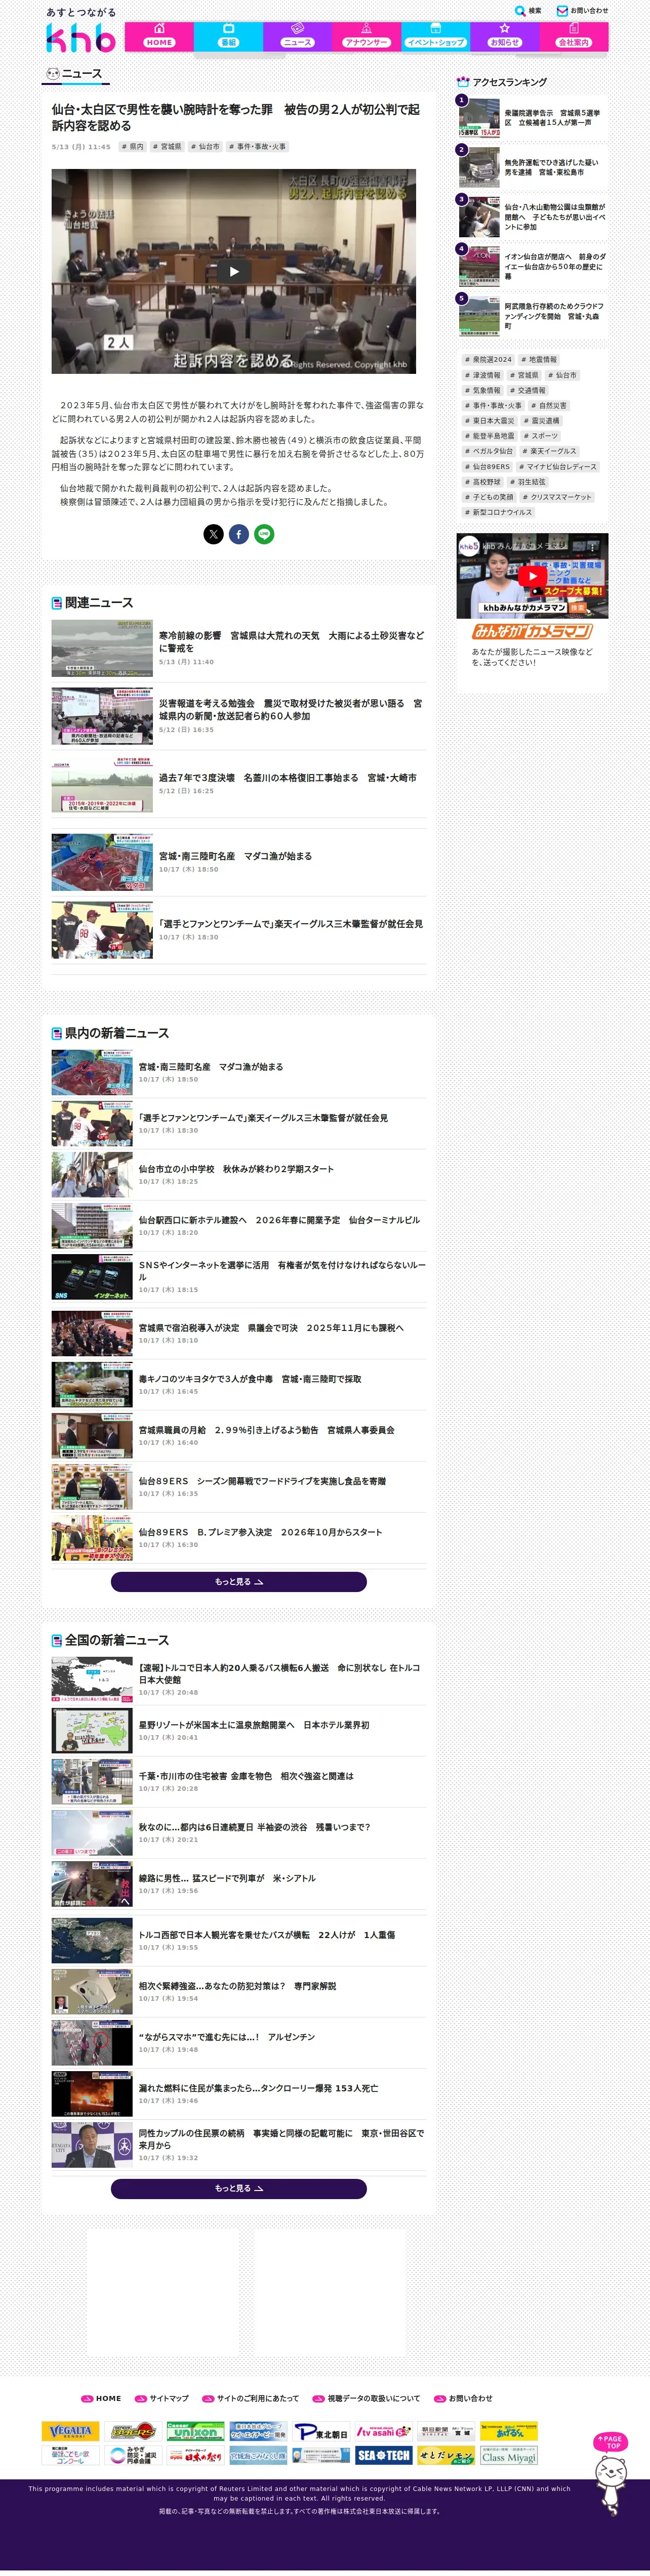This screenshot has width=650, height=2576.
Task: Open the みんながカメラマン orange banner
Action: [532, 632]
